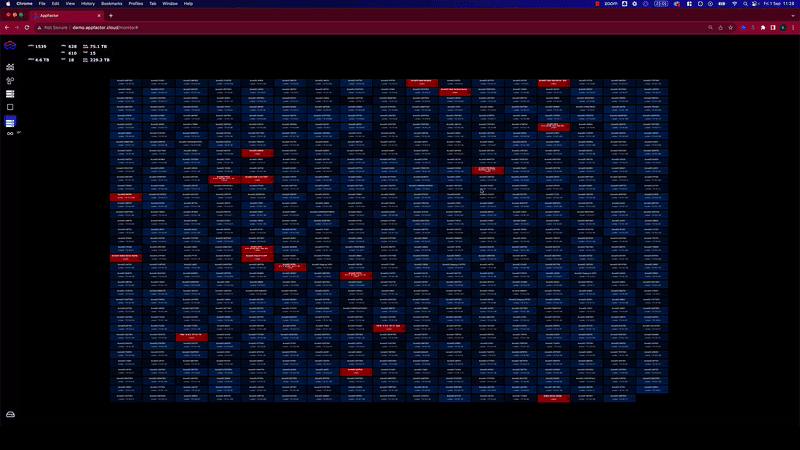
Task: Select the red alert tile in the grid's last row
Action: pos(554,398)
